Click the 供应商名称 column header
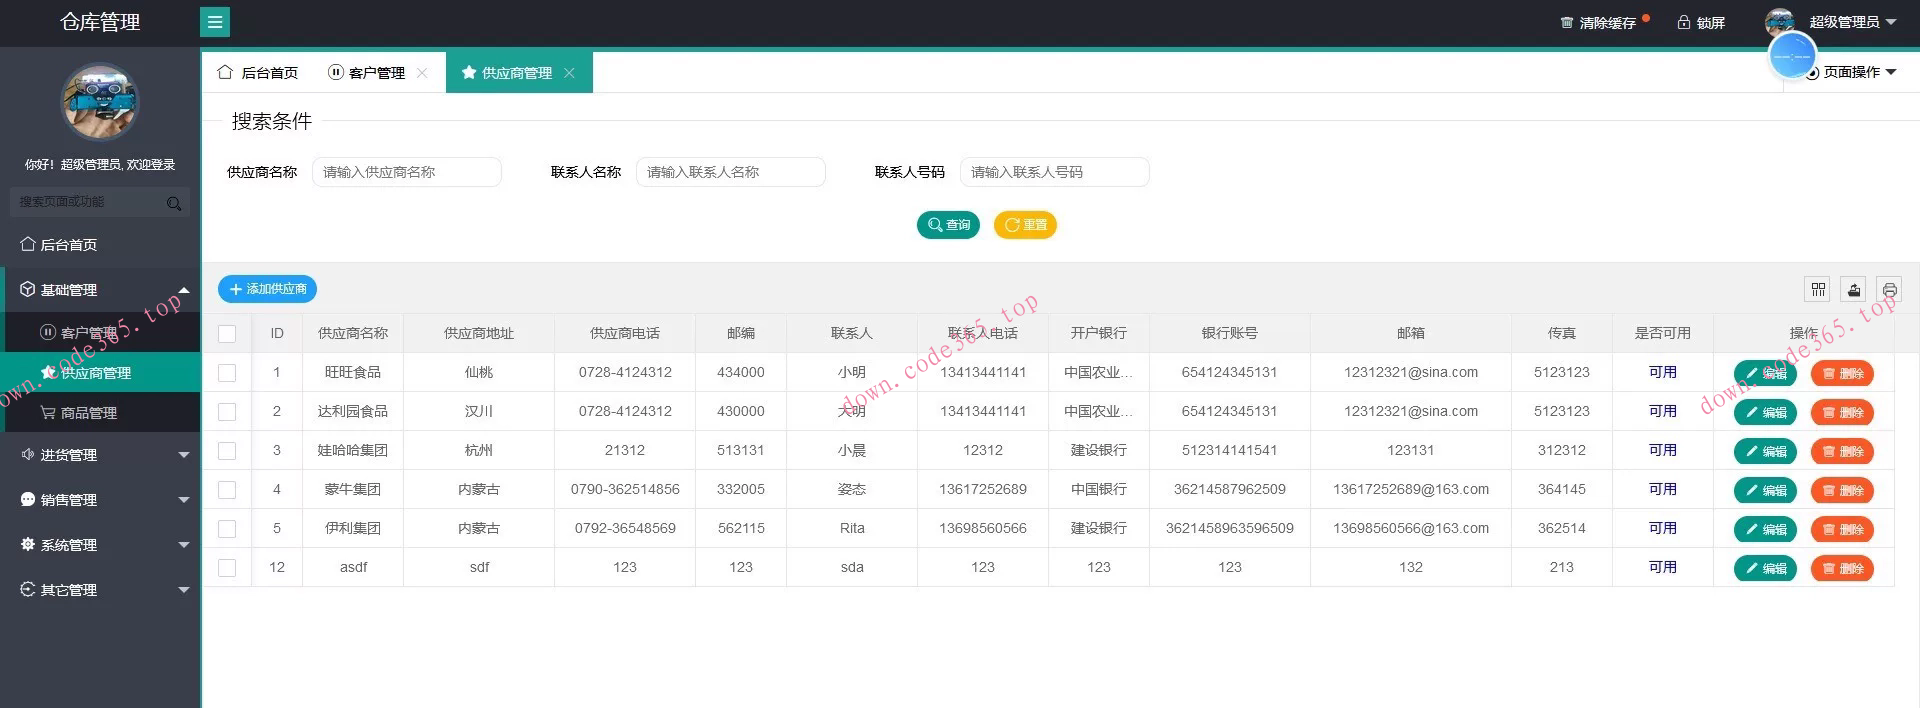 coord(353,334)
